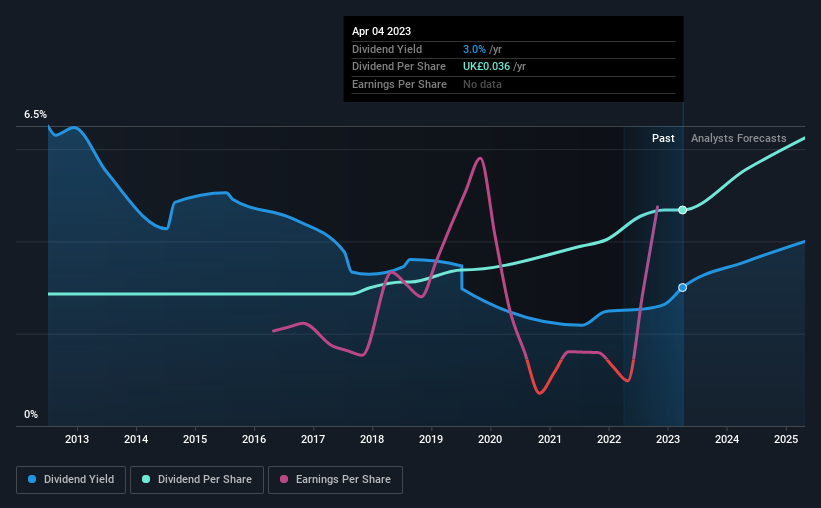This screenshot has height=508, width=821.
Task: Click the UK£0.036 dividend per share value
Action: 486,67
